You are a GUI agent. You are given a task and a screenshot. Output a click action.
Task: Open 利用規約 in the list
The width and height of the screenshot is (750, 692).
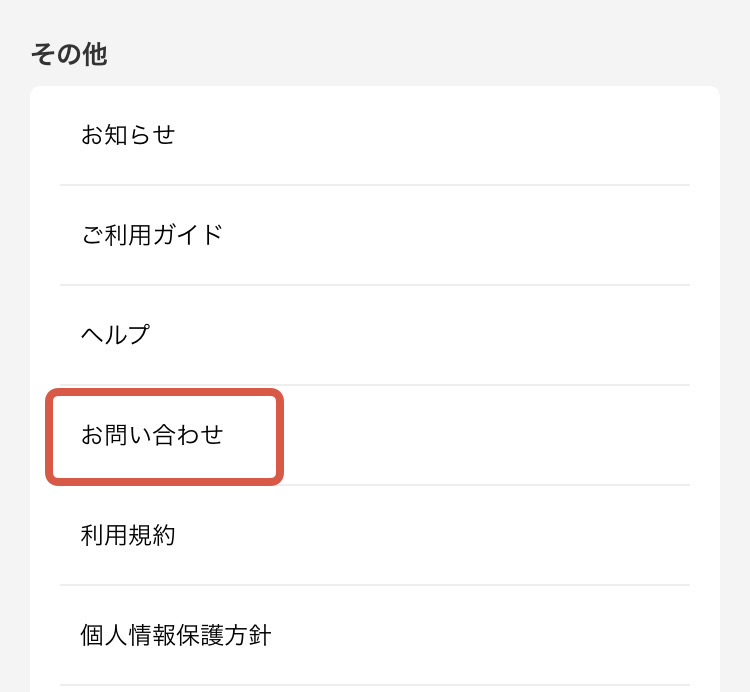128,535
